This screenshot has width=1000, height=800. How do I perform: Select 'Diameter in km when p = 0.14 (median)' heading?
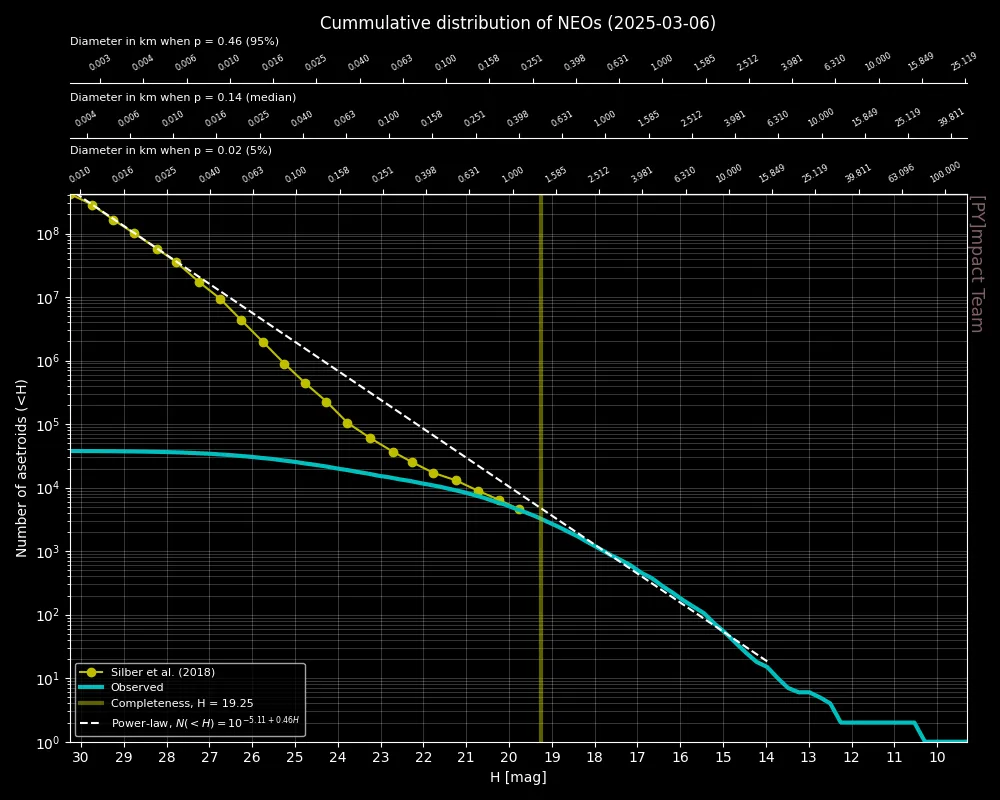pos(183,98)
